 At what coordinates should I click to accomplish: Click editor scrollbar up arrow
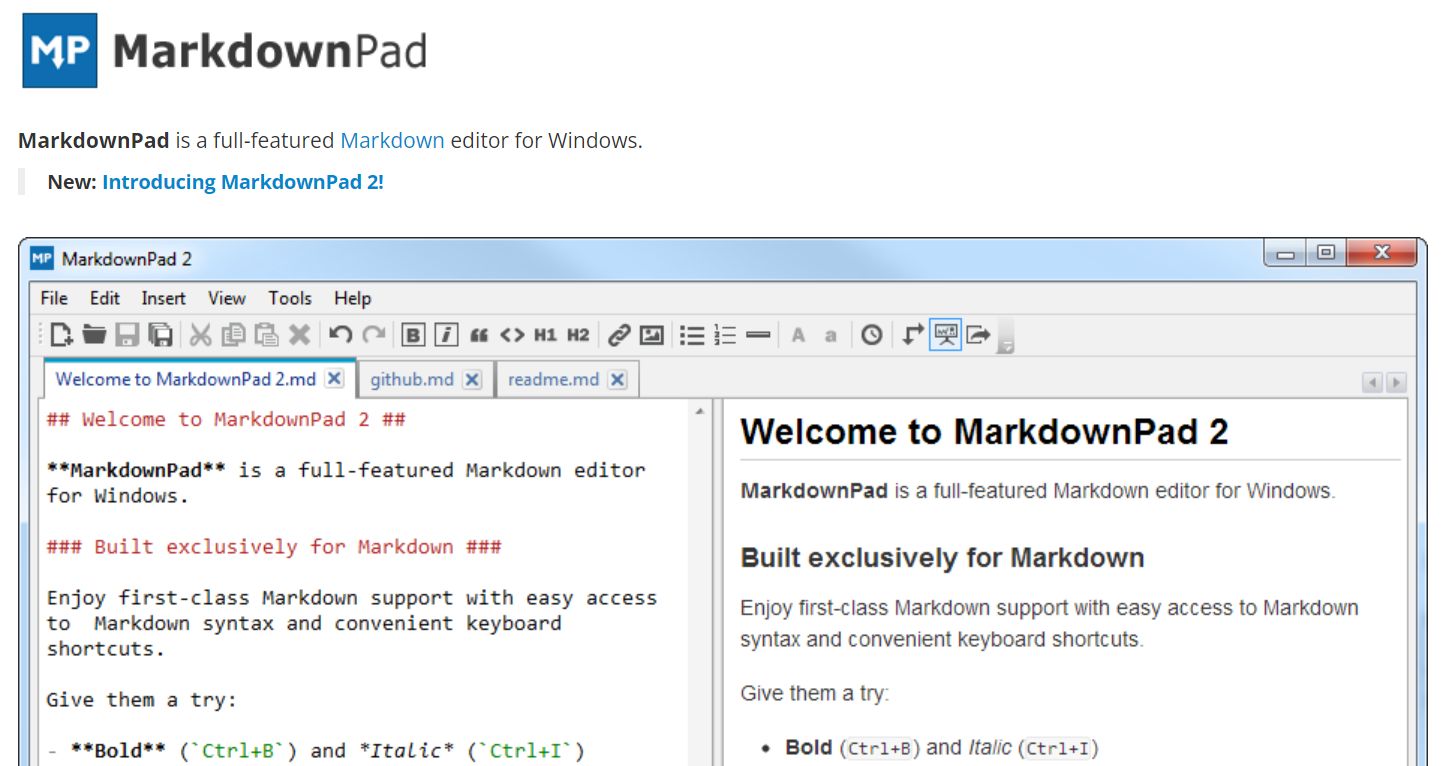(x=700, y=410)
